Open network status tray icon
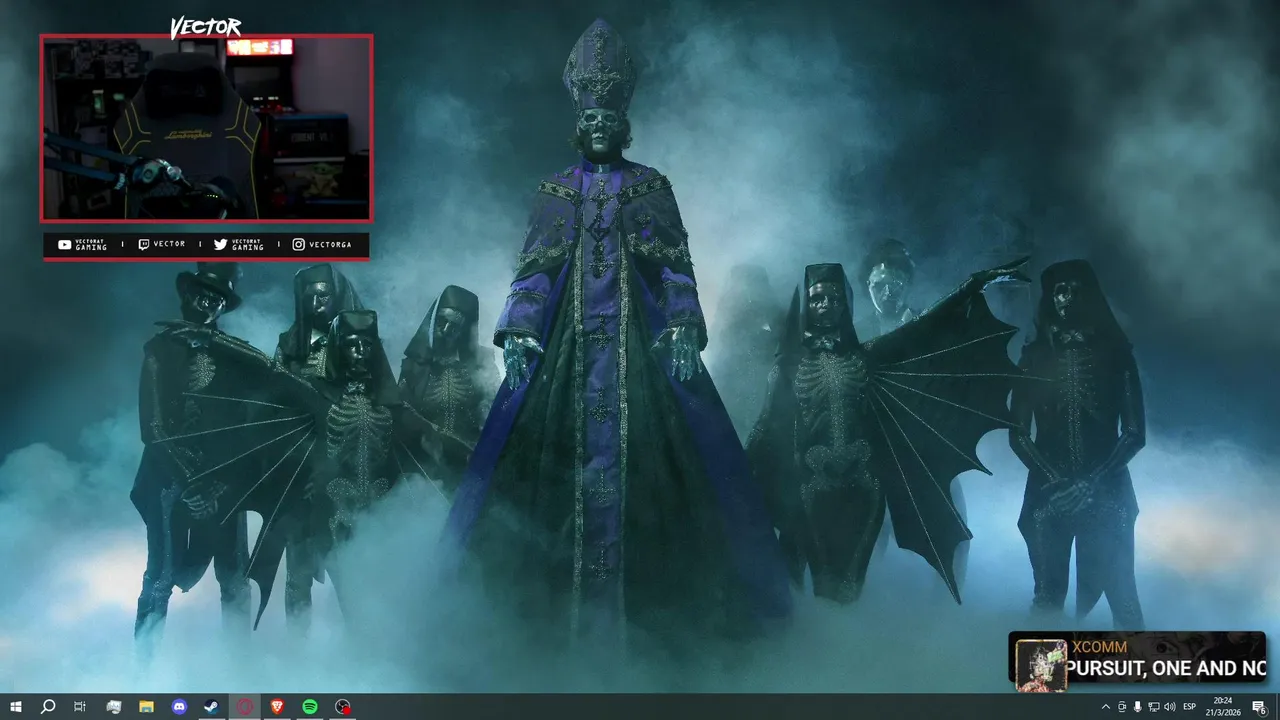The width and height of the screenshot is (1280, 720). (x=1154, y=707)
